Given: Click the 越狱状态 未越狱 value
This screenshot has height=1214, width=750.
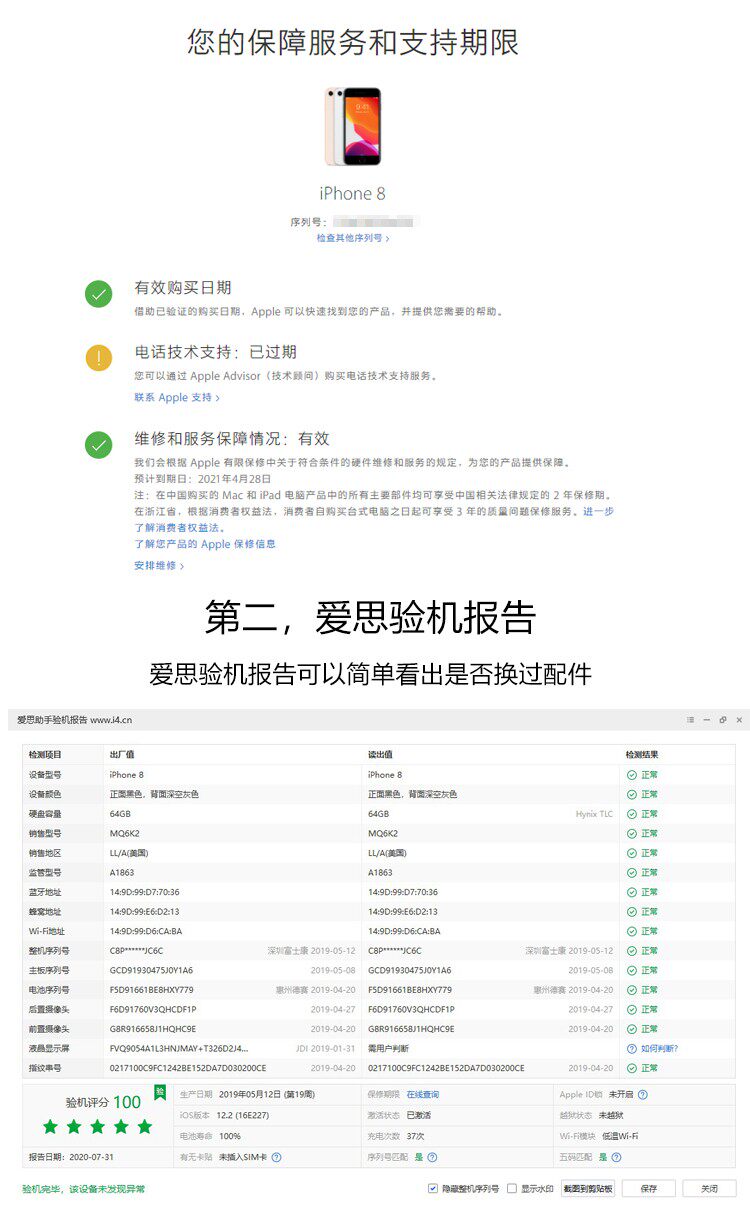Looking at the screenshot, I should pos(613,1115).
